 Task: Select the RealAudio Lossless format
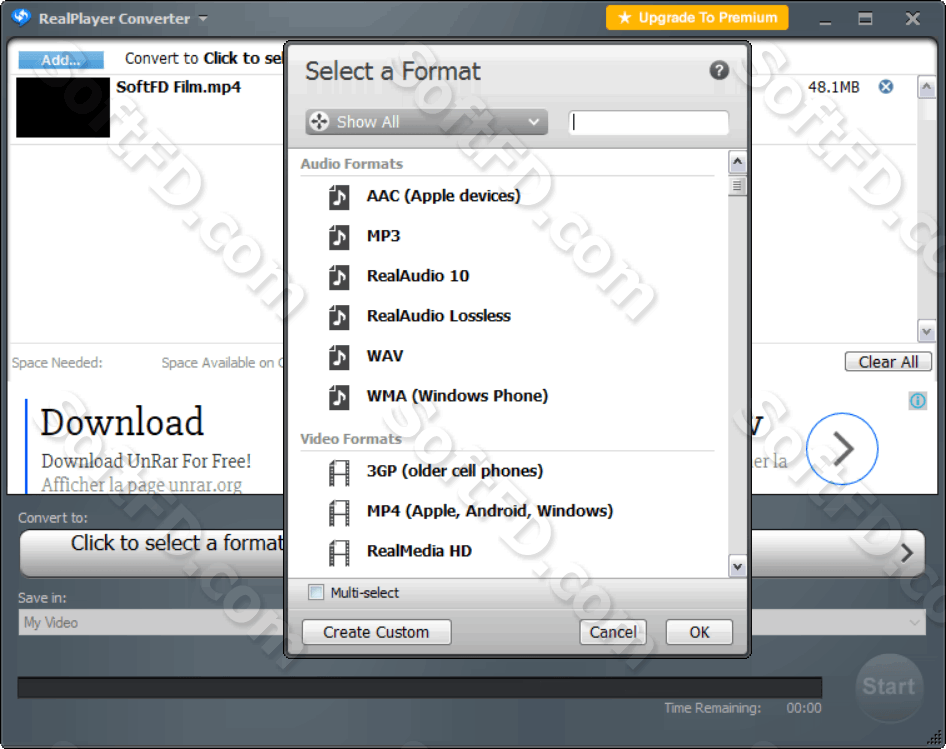click(x=439, y=316)
